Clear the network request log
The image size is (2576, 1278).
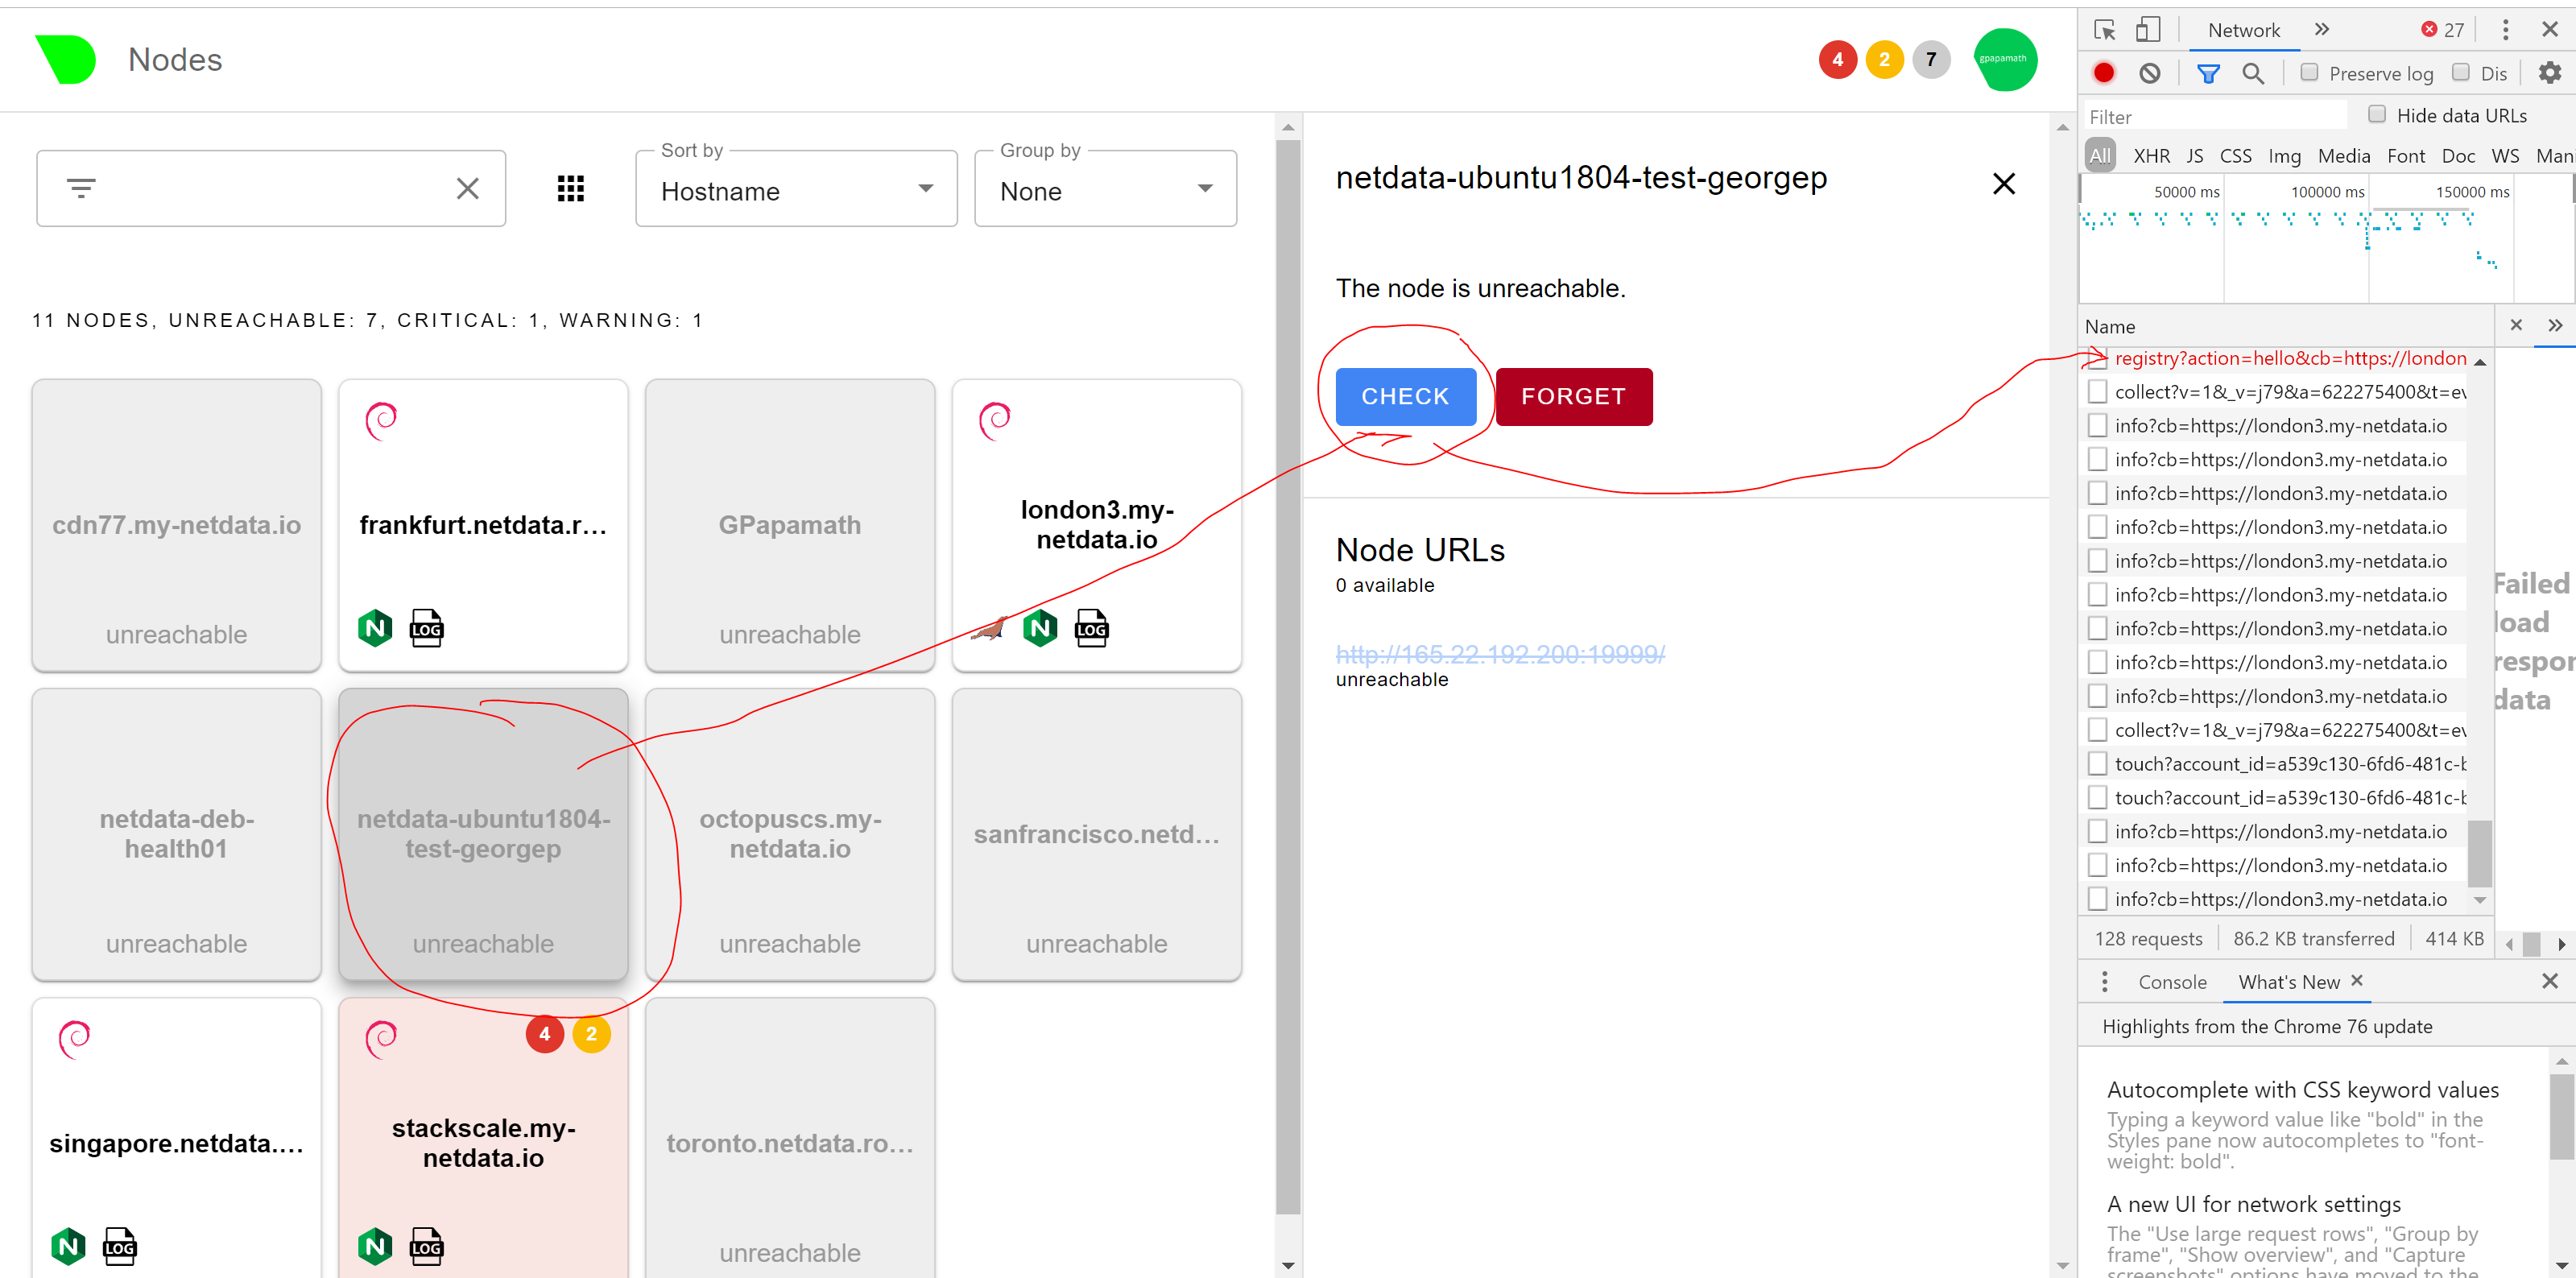click(x=2151, y=73)
